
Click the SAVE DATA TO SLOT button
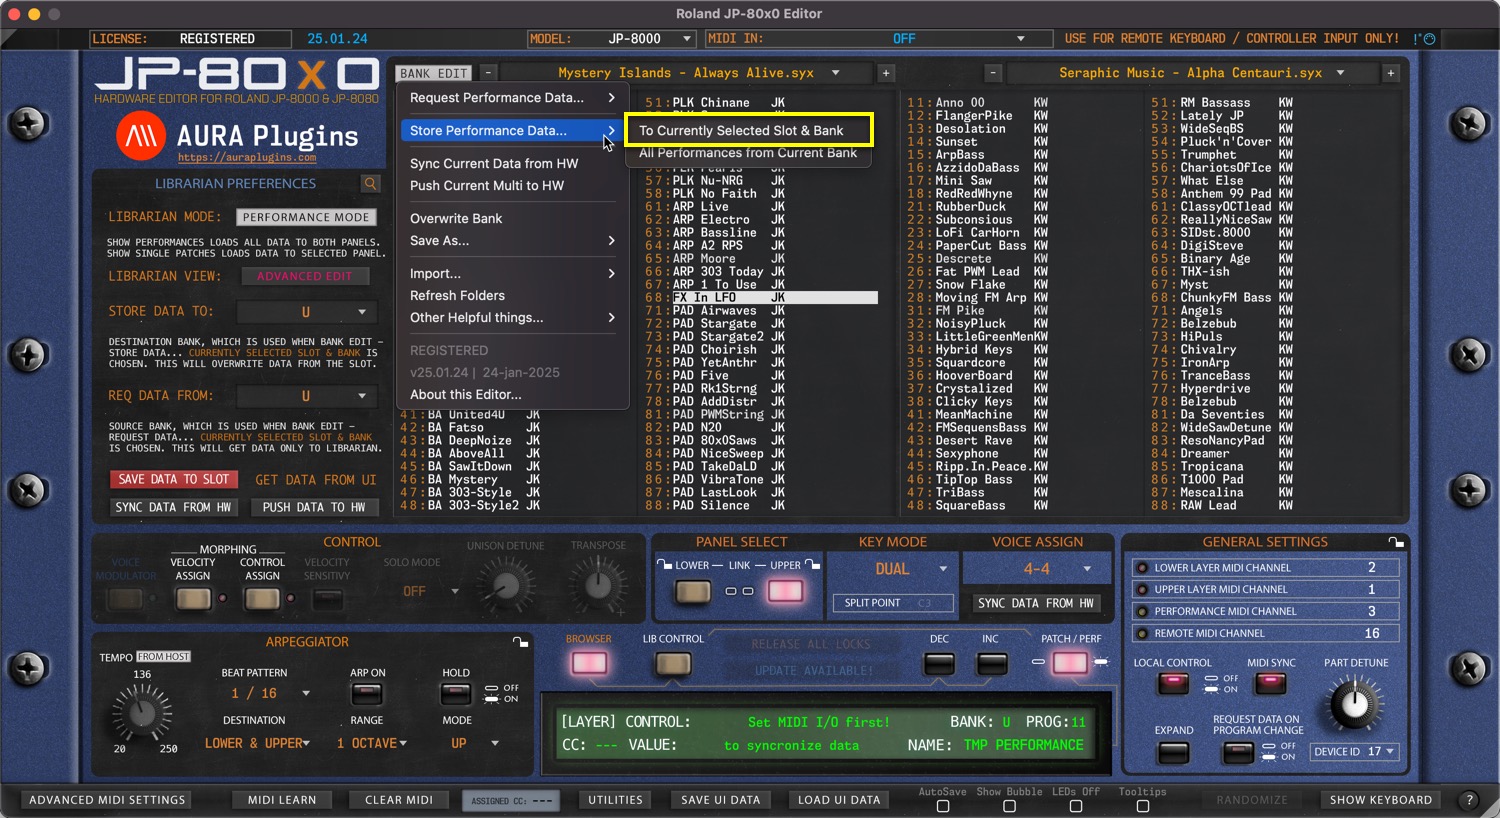coord(174,480)
